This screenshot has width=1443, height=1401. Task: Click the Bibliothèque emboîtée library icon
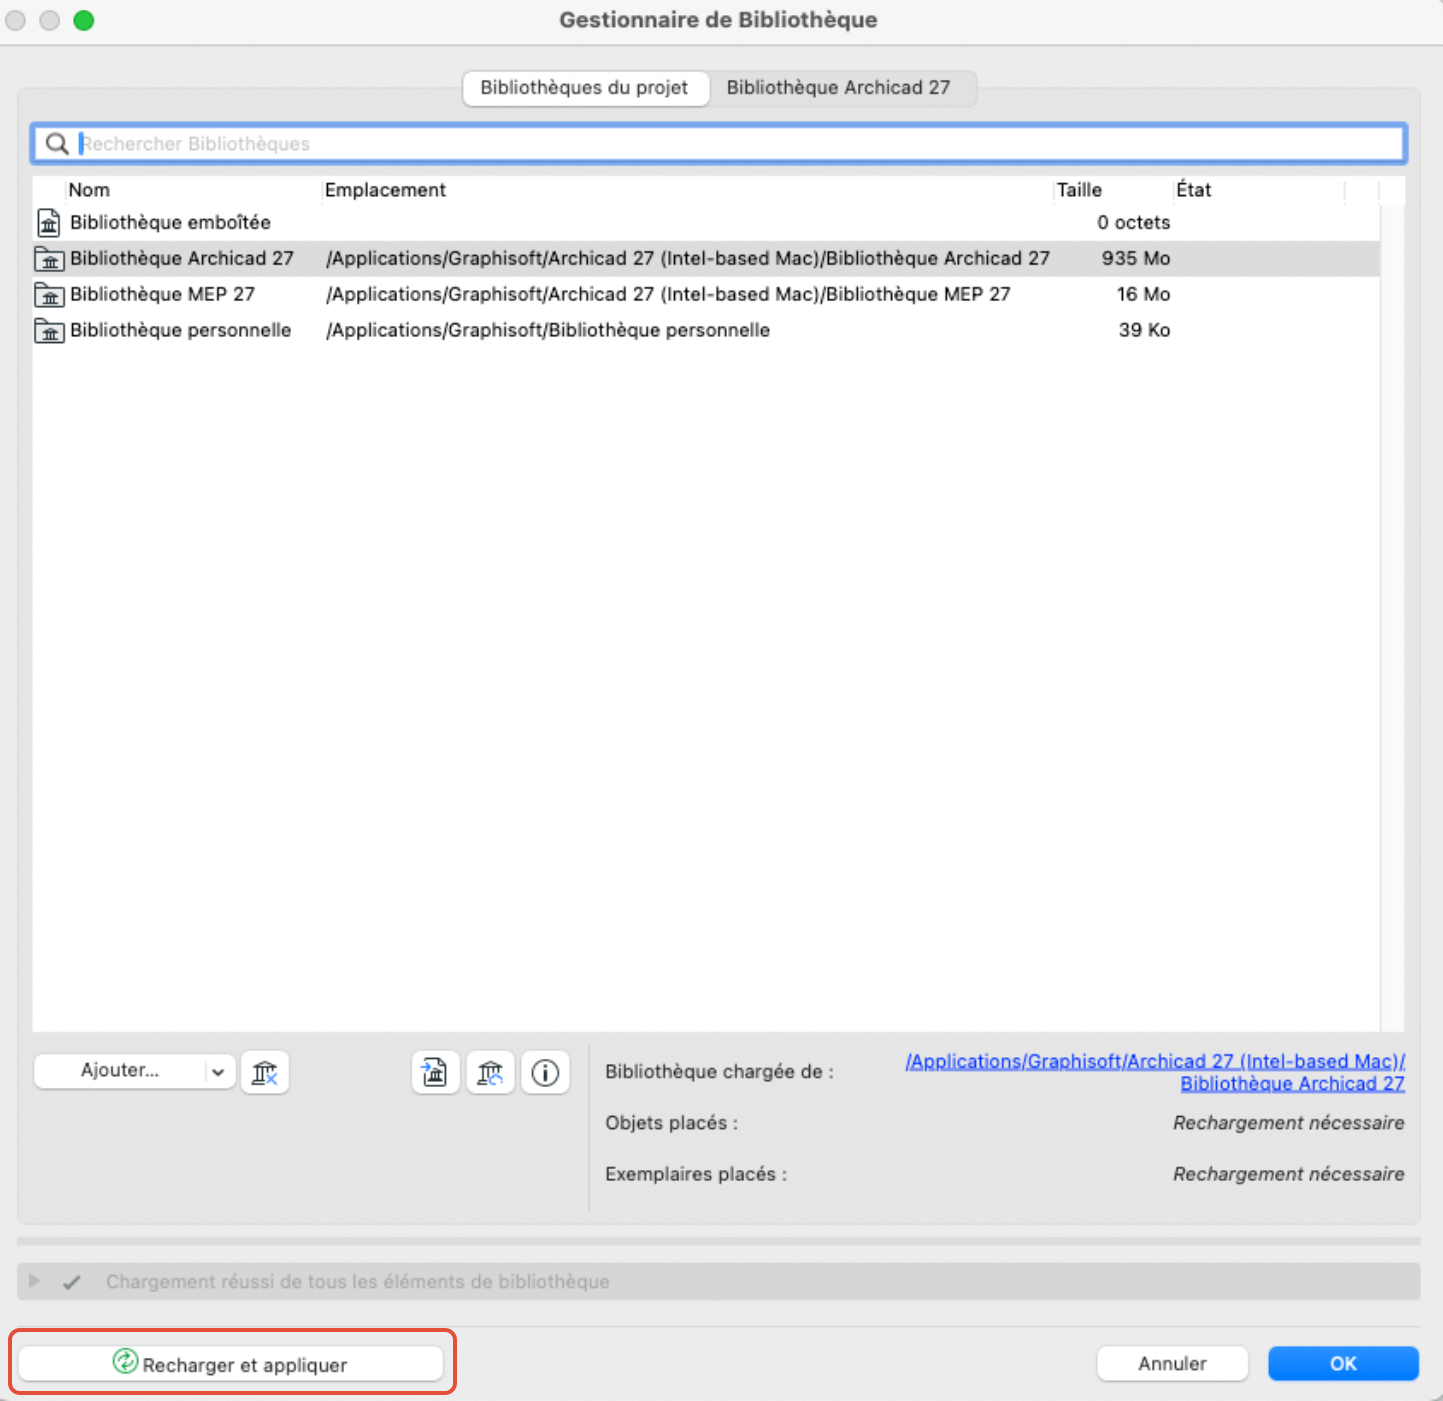tap(49, 222)
